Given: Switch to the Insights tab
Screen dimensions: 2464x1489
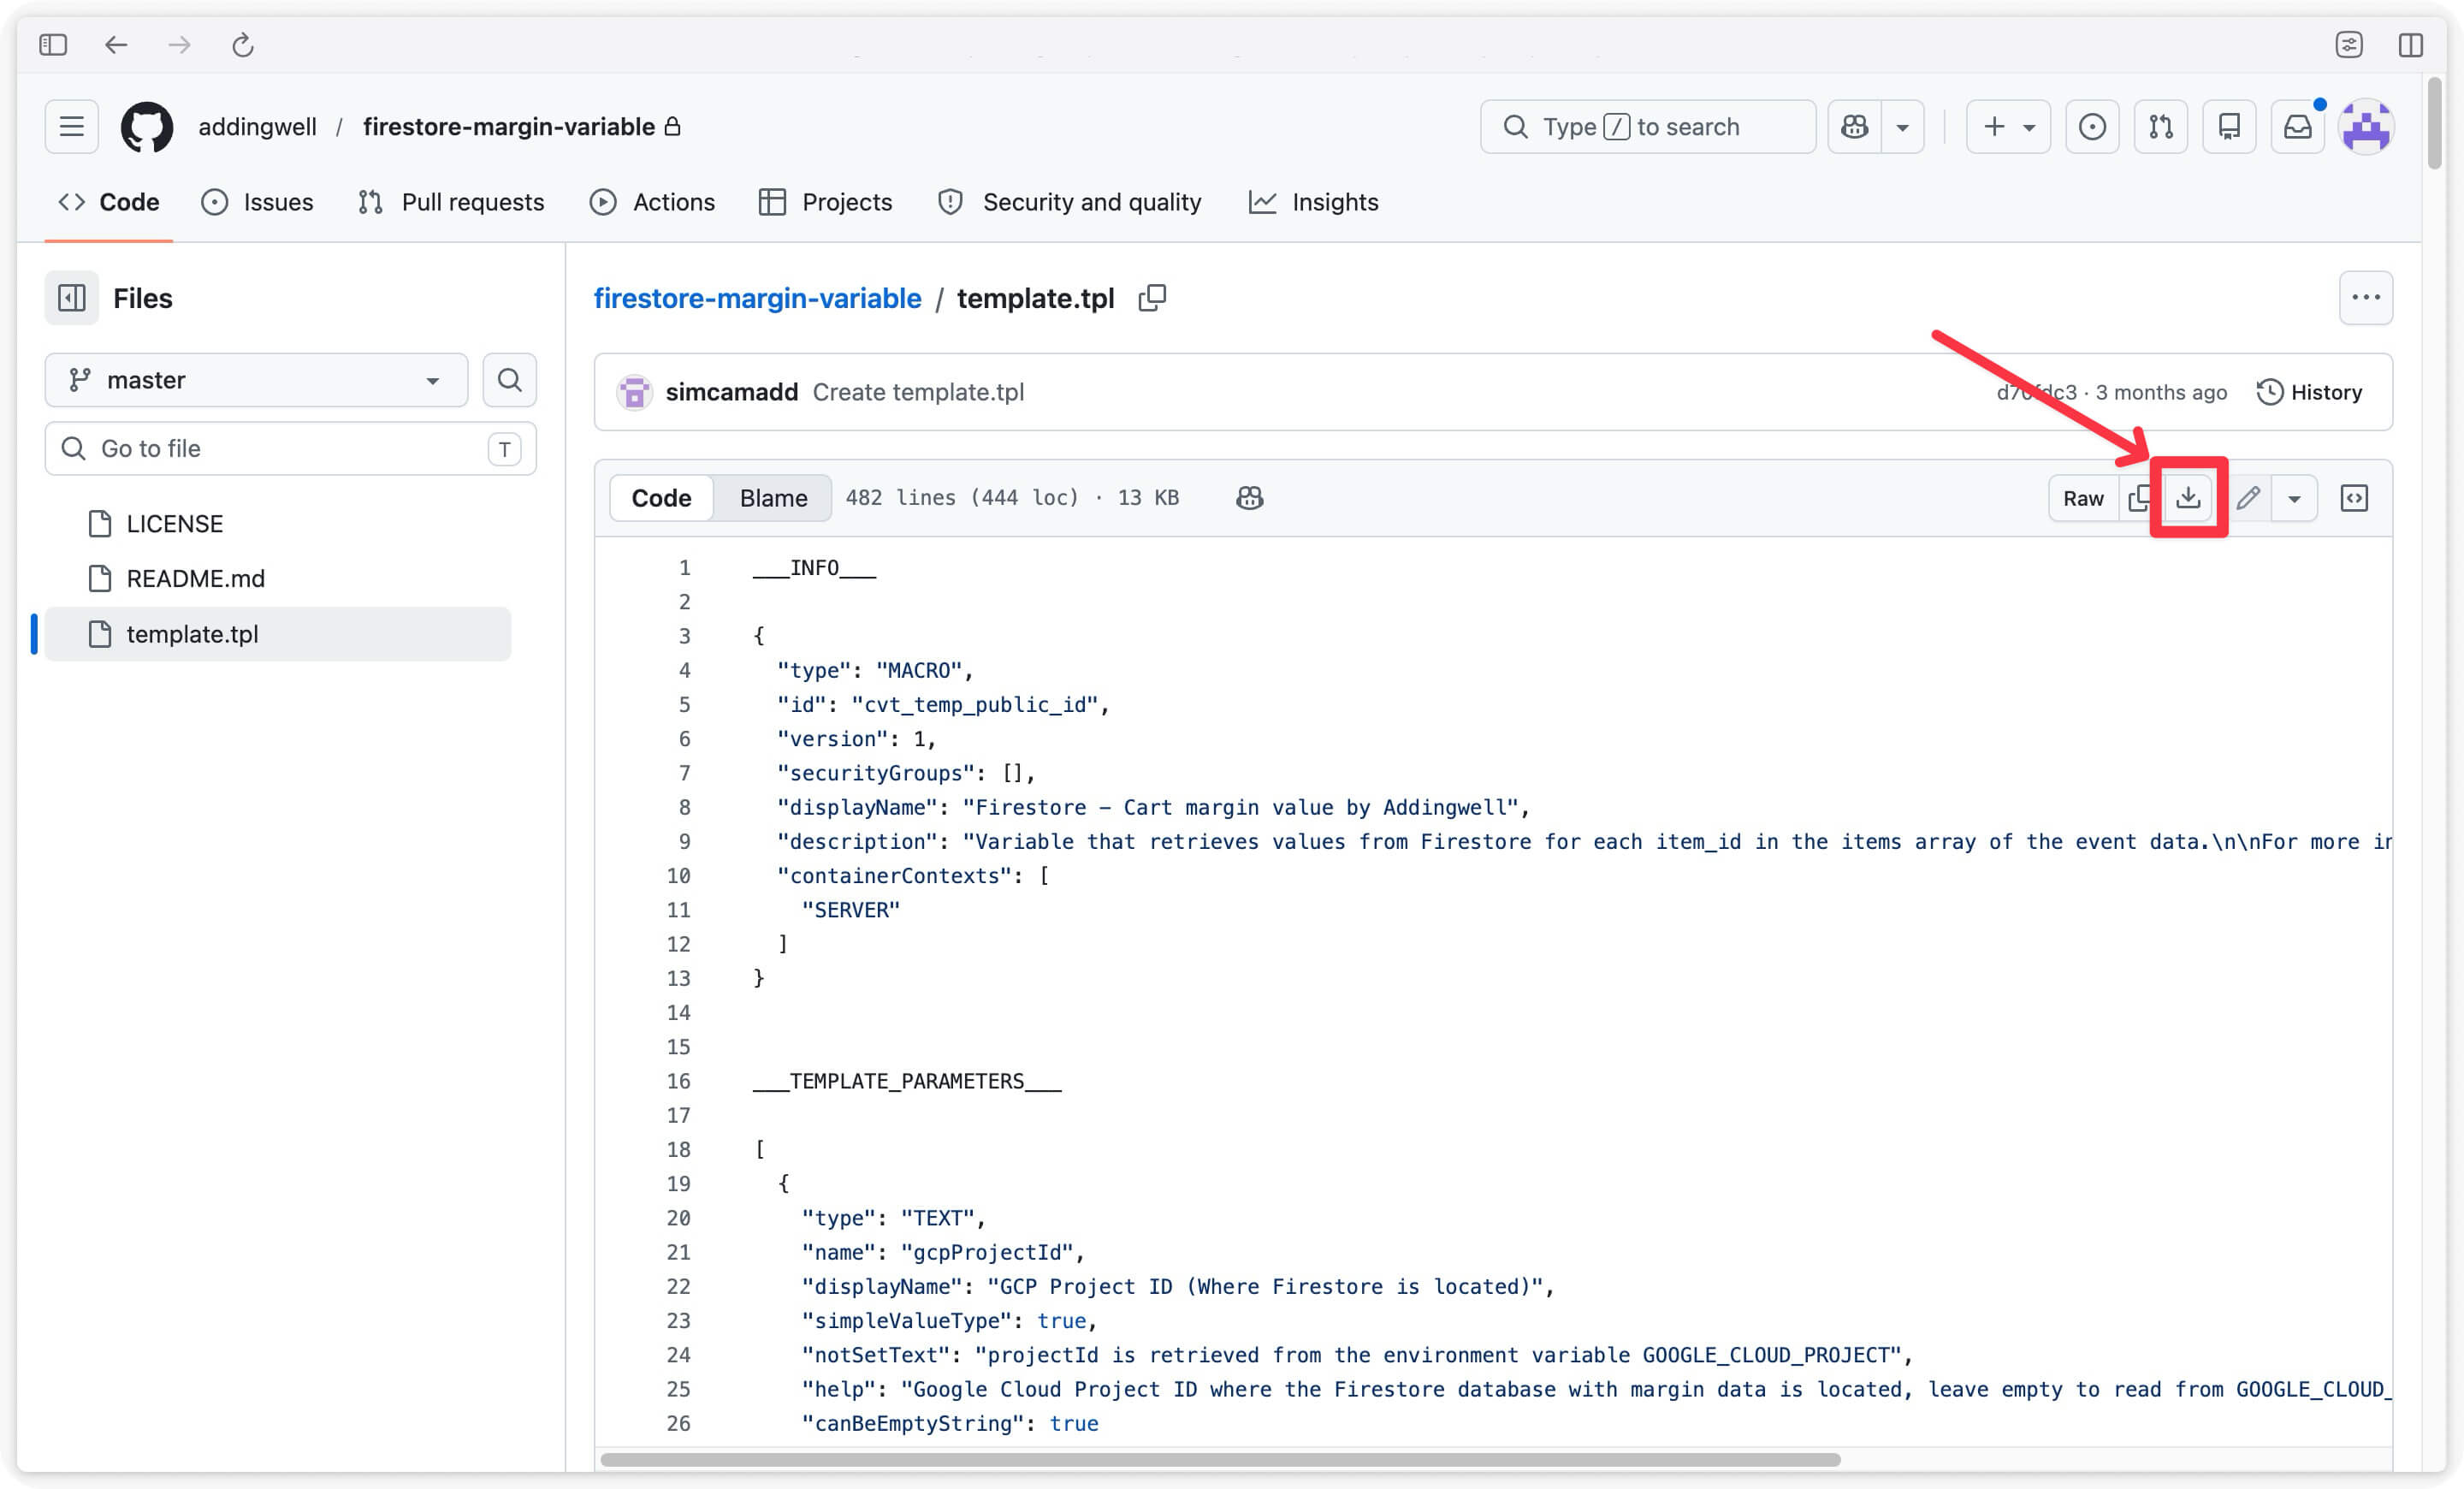Looking at the screenshot, I should (1313, 202).
